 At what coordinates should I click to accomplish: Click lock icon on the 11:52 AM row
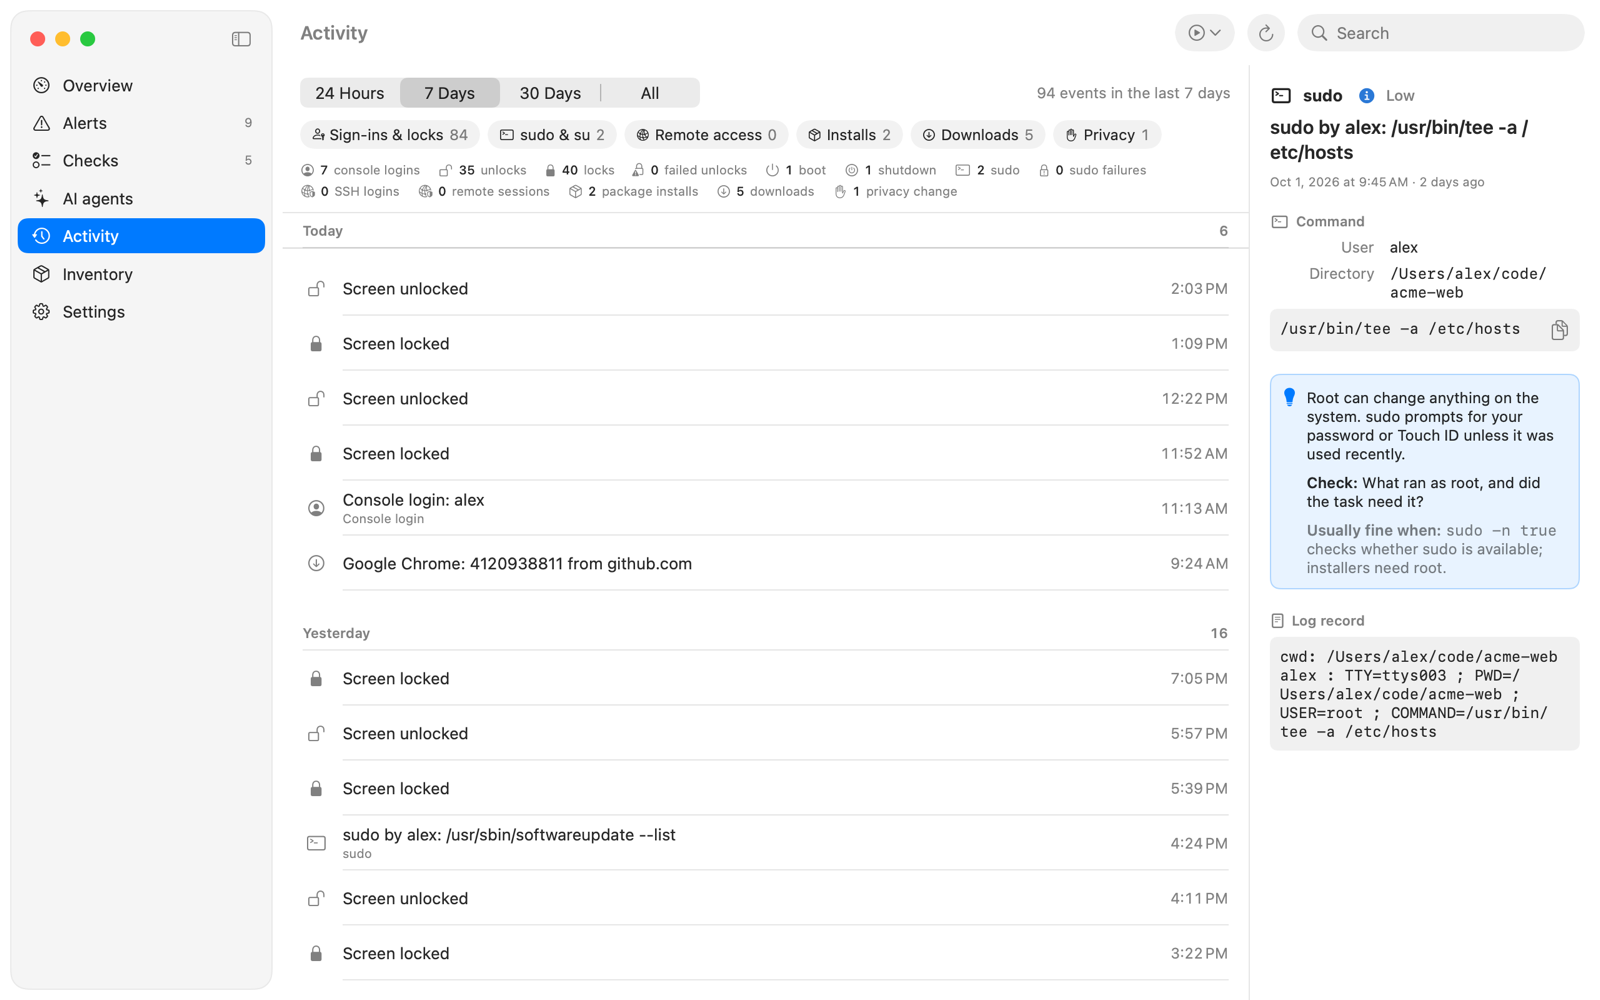click(x=316, y=454)
